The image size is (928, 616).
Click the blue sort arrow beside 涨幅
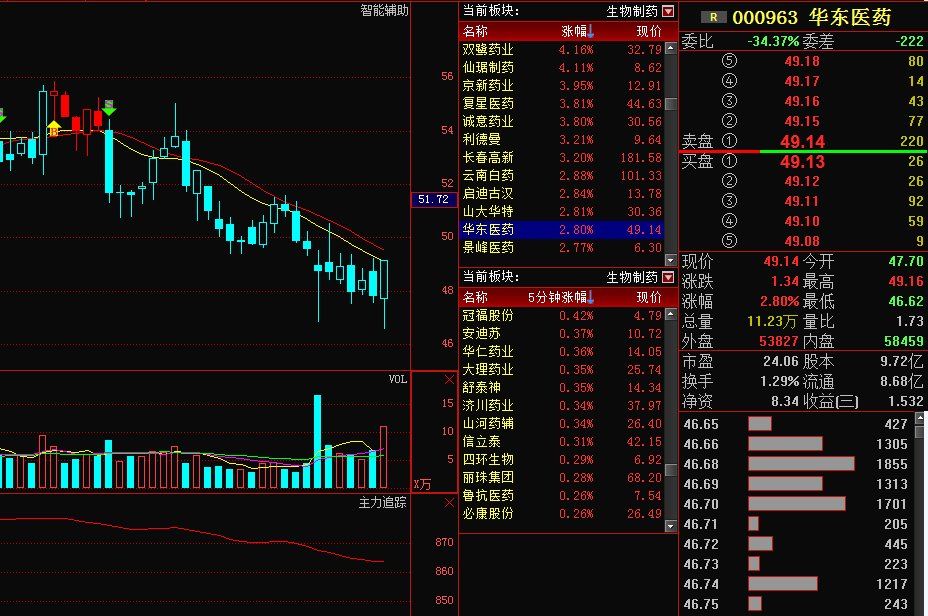click(x=590, y=31)
